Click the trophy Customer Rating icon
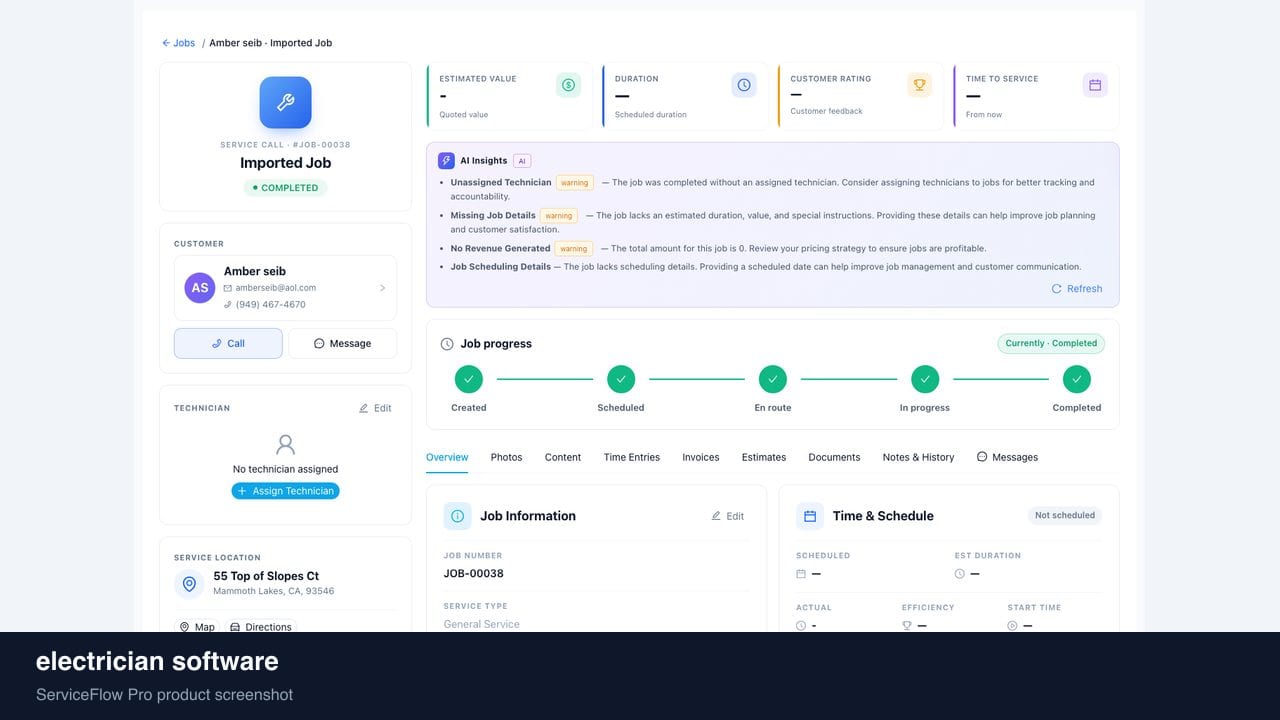1280x720 pixels. tap(919, 85)
